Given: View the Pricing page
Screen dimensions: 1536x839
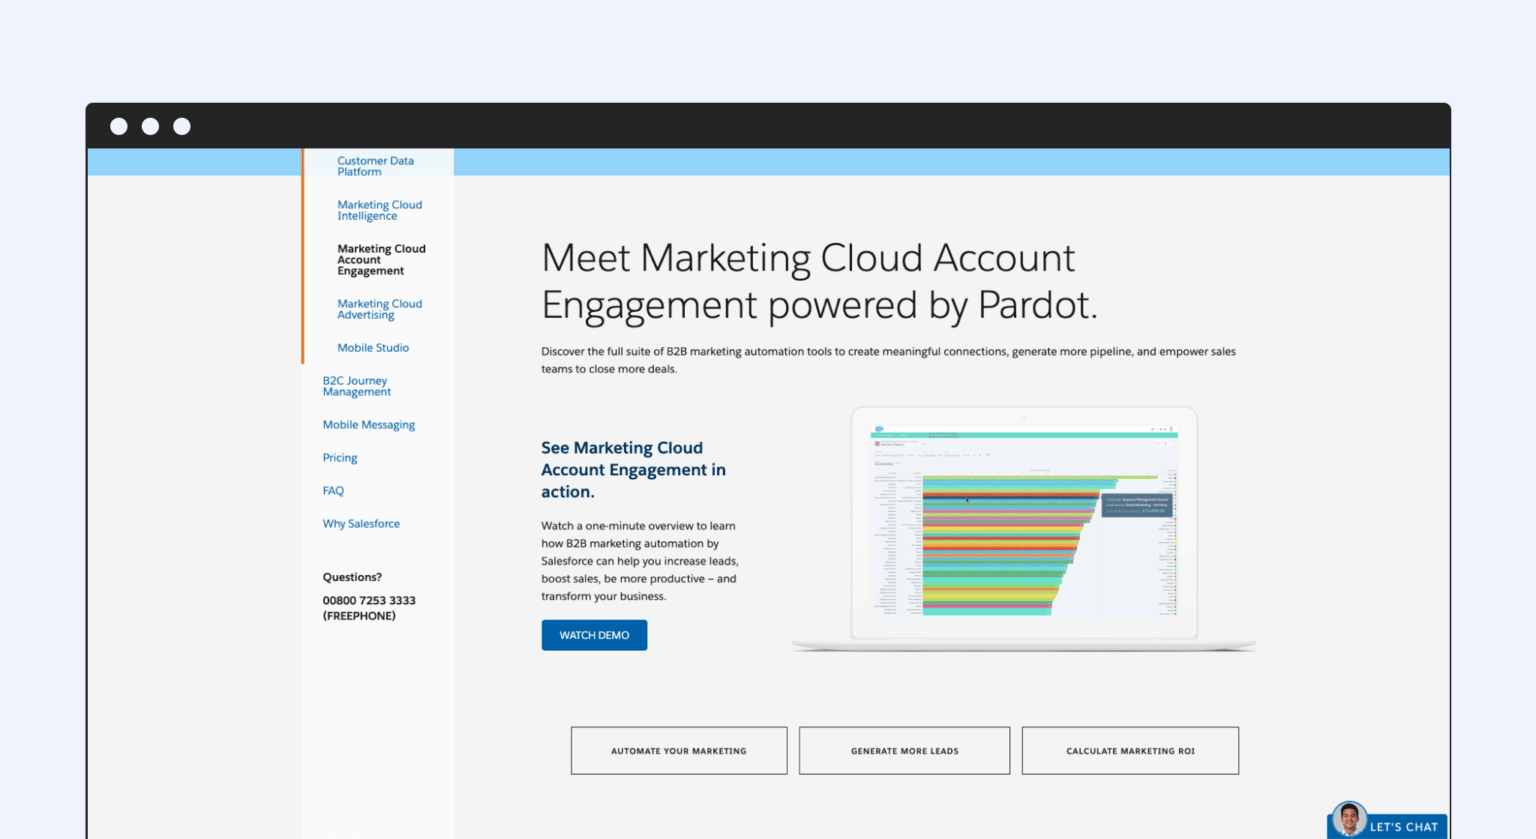Looking at the screenshot, I should [x=340, y=458].
